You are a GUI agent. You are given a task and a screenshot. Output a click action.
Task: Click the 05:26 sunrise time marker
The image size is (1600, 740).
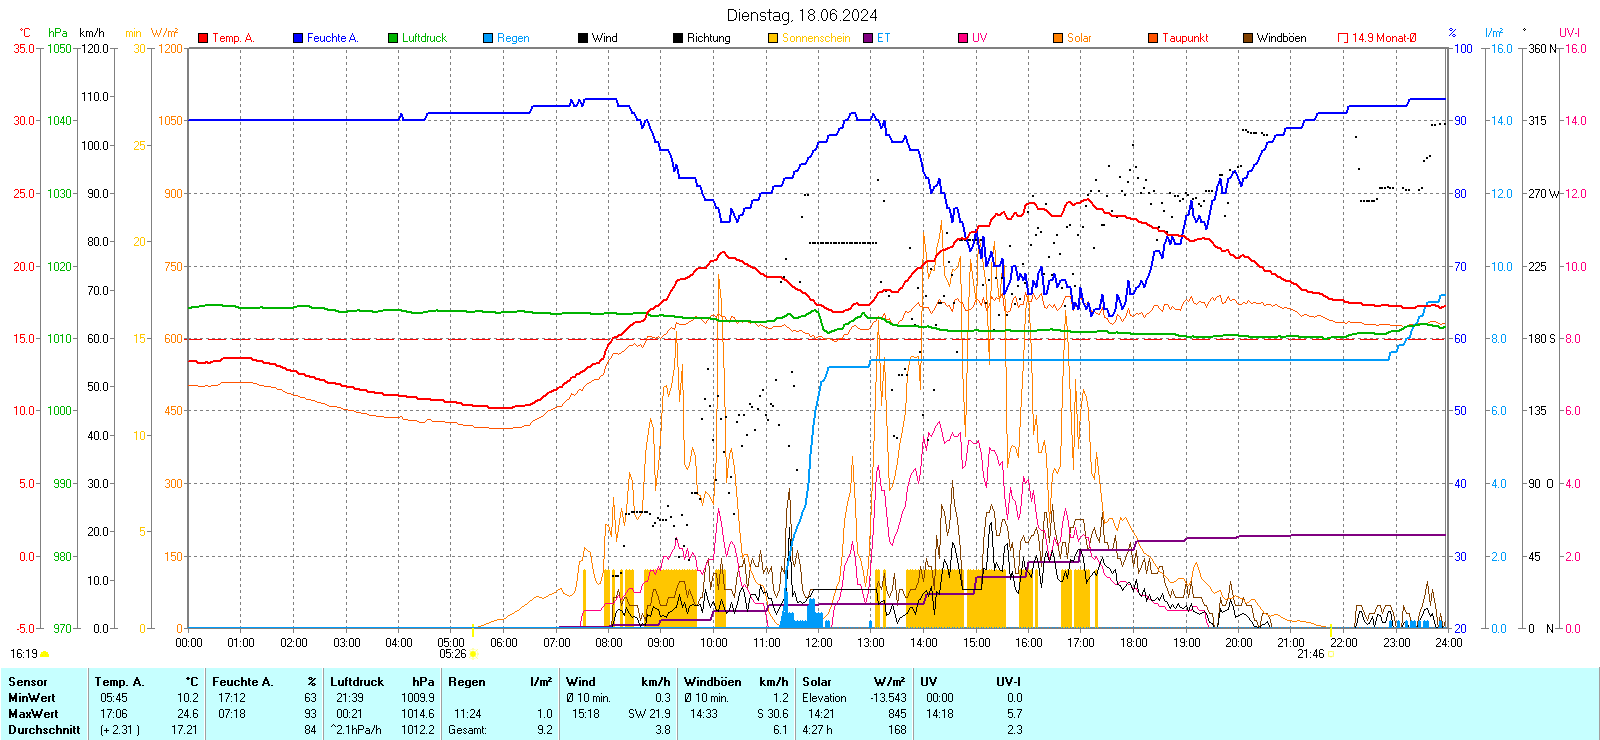pyautogui.click(x=453, y=654)
